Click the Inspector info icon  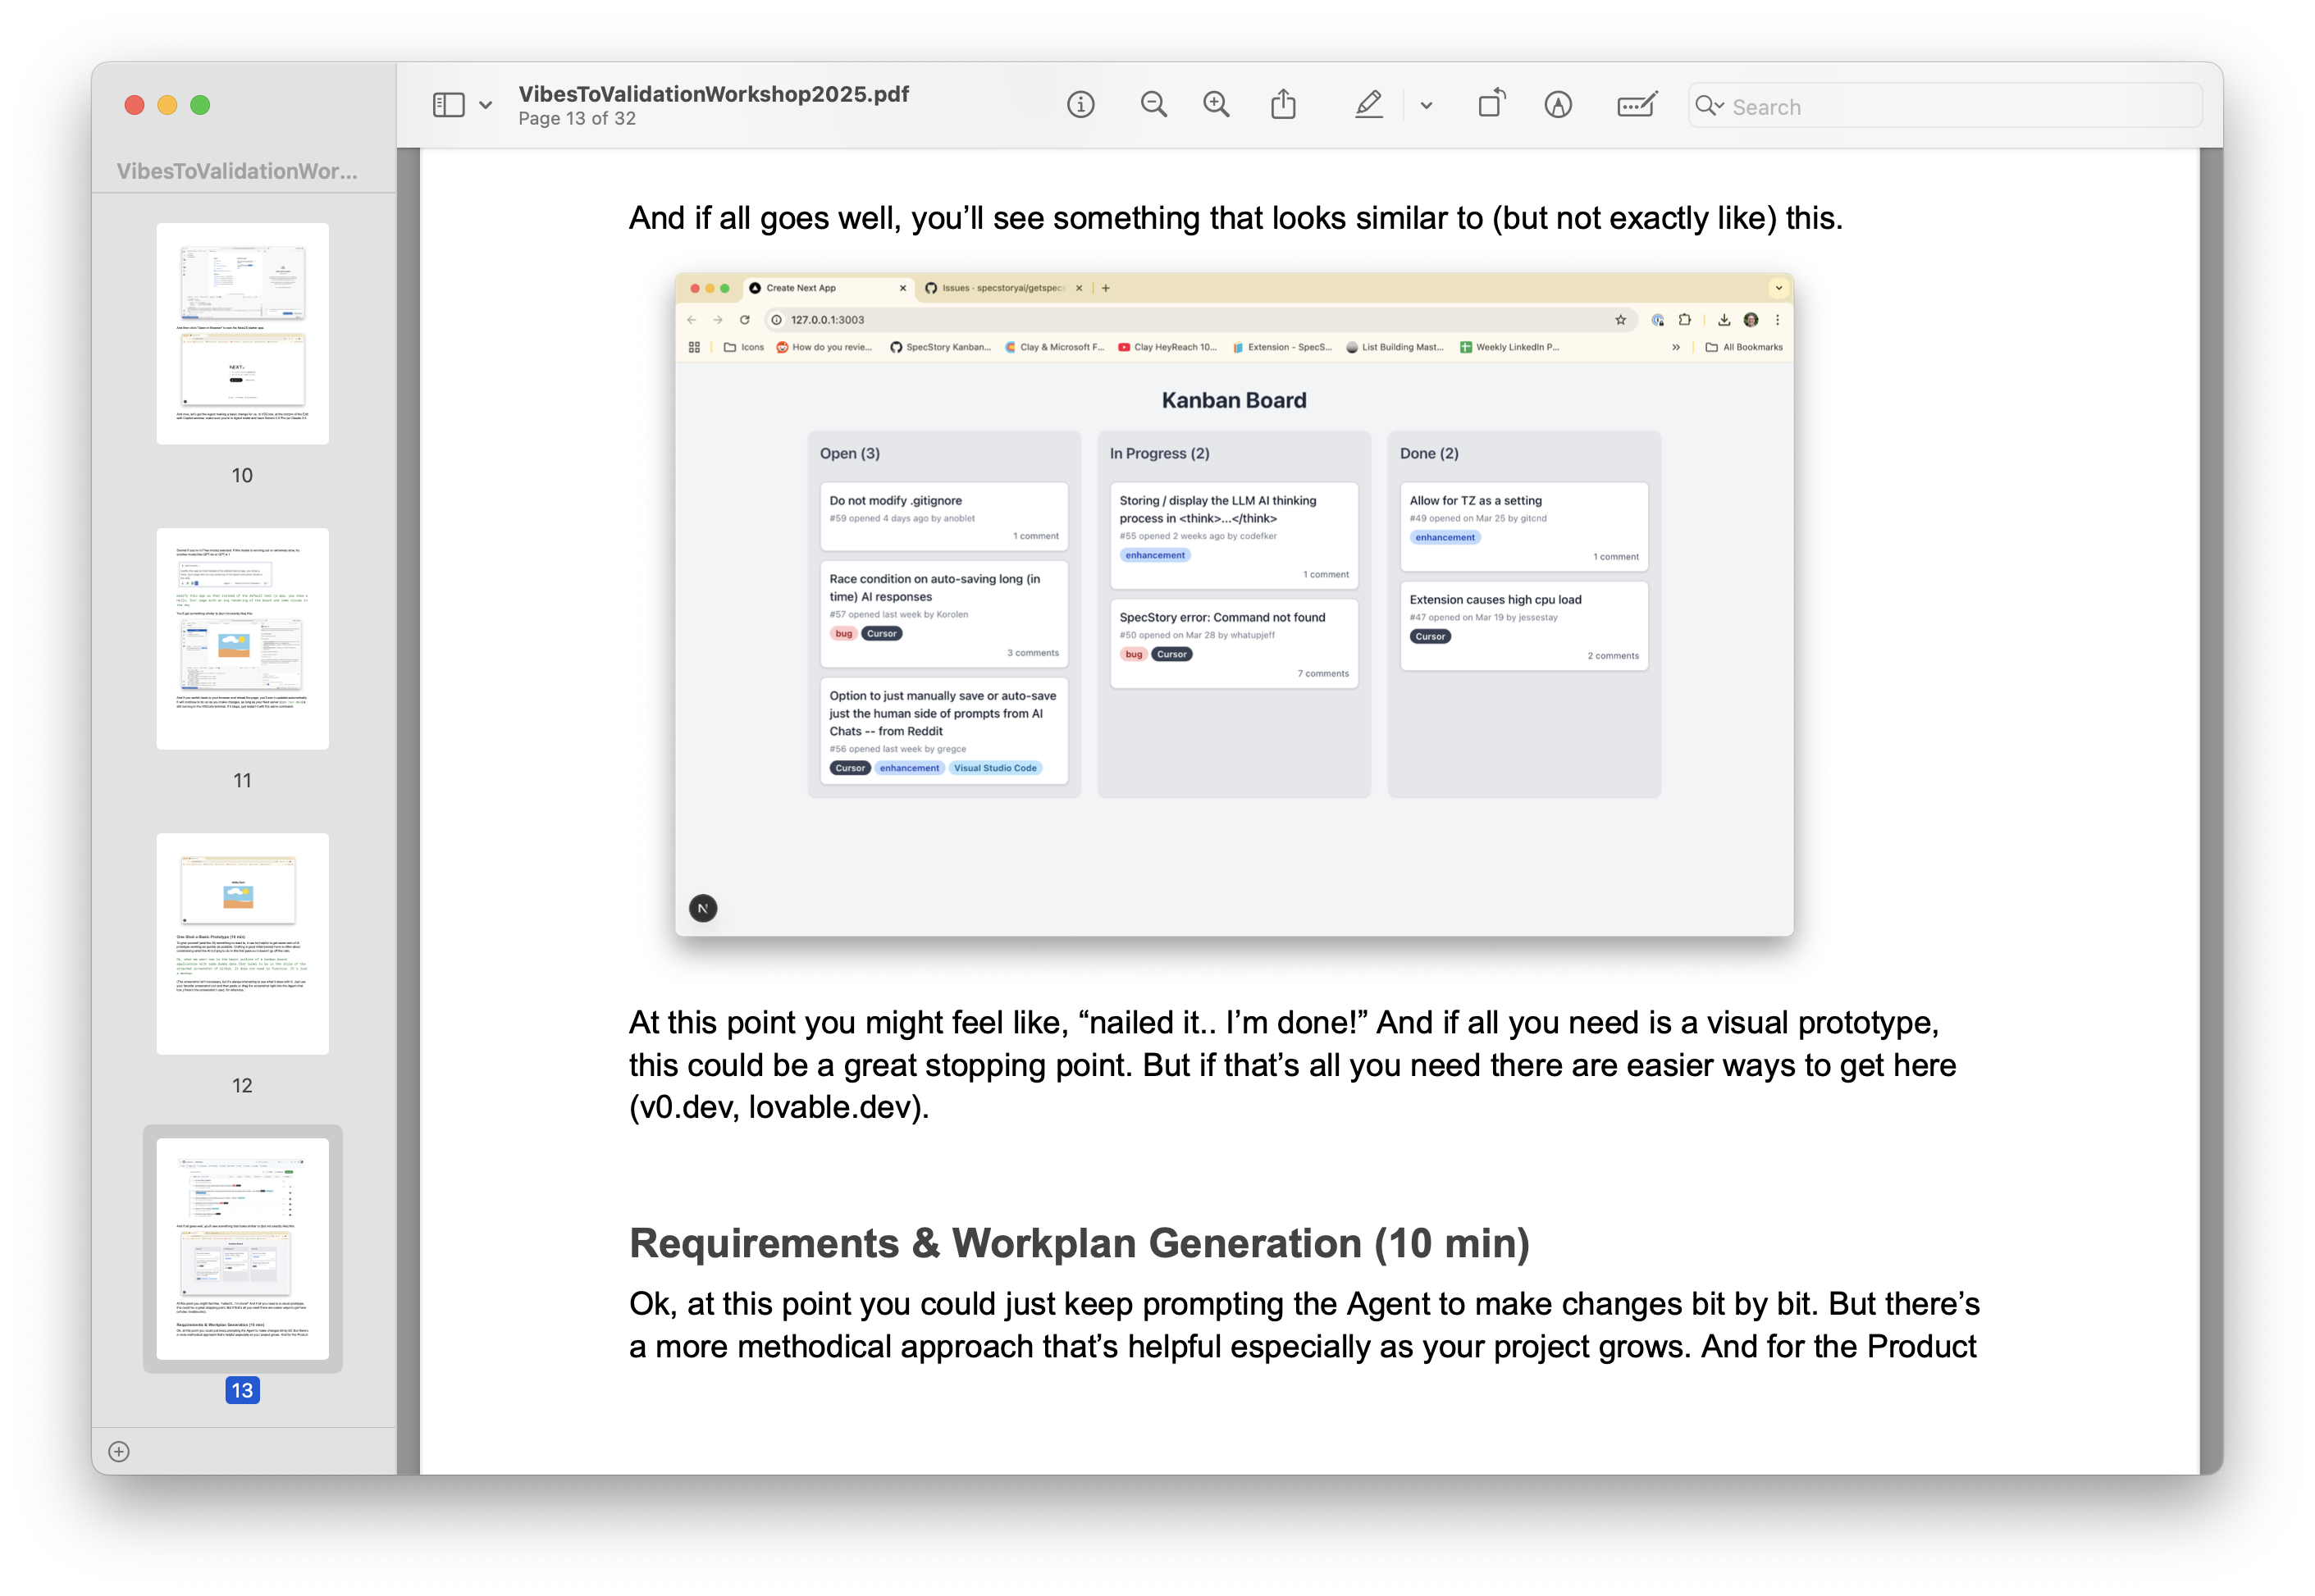pyautogui.click(x=1080, y=105)
